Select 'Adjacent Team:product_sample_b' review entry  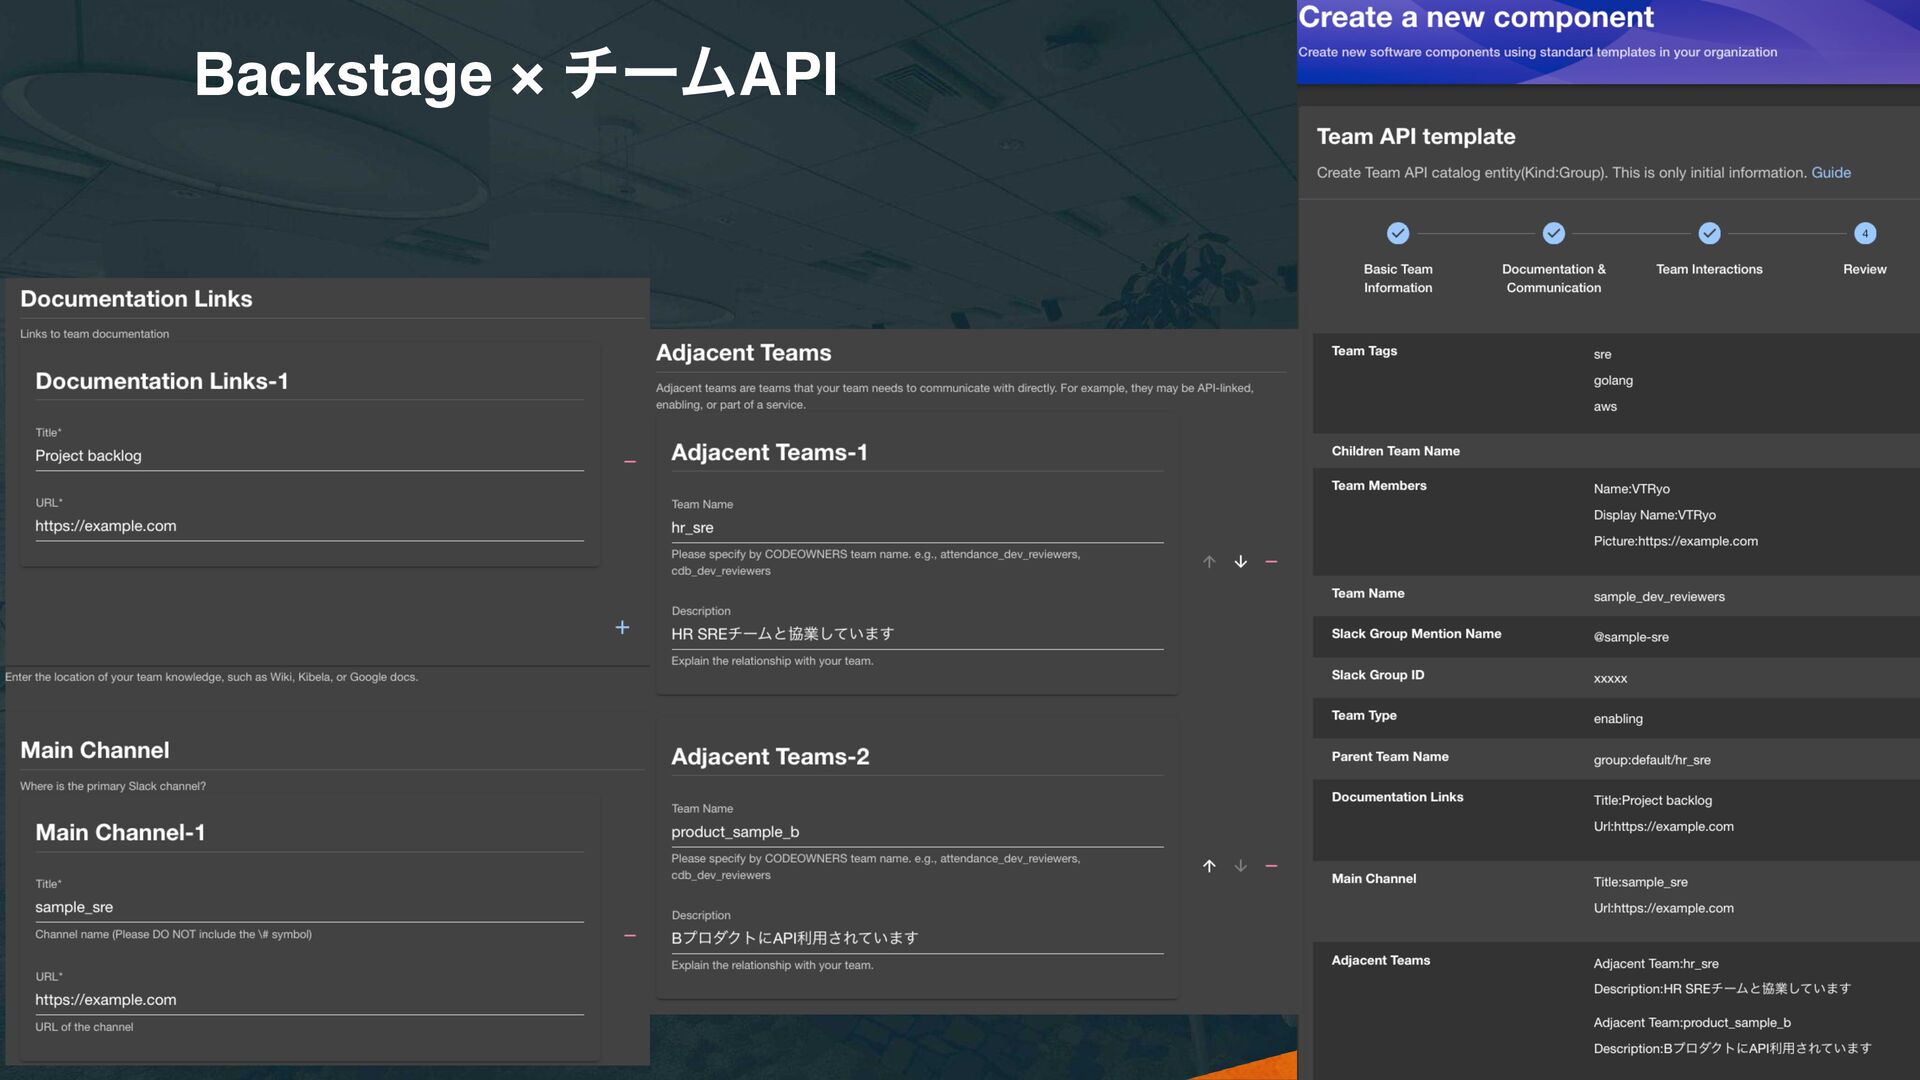[1692, 1023]
